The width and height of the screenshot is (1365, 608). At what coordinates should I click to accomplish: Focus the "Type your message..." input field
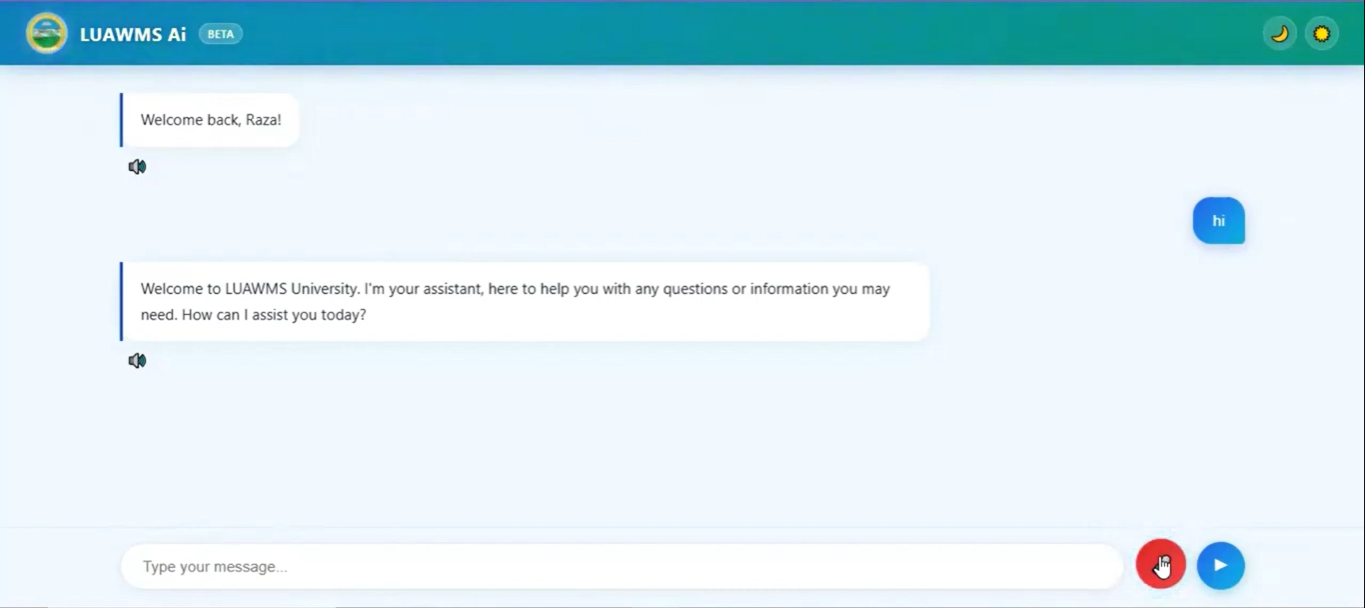pyautogui.click(x=622, y=566)
